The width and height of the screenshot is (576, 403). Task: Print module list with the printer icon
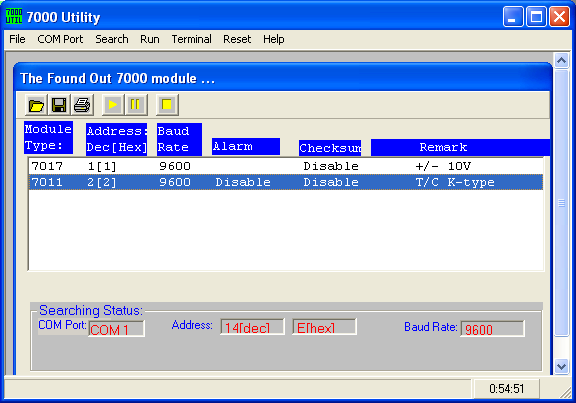[82, 105]
